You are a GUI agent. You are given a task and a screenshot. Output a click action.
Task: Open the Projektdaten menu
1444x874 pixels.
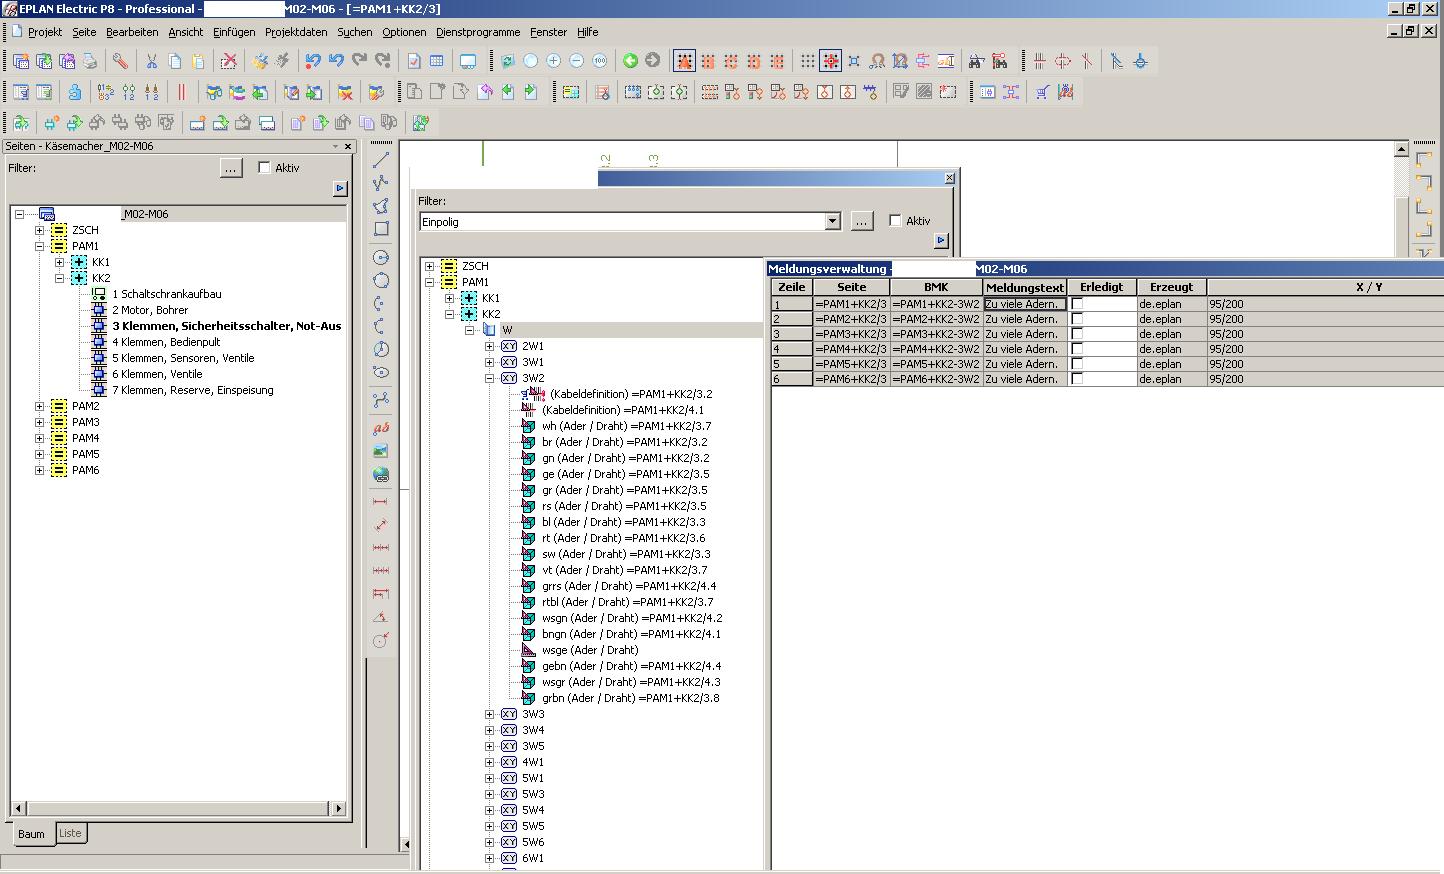tap(296, 32)
